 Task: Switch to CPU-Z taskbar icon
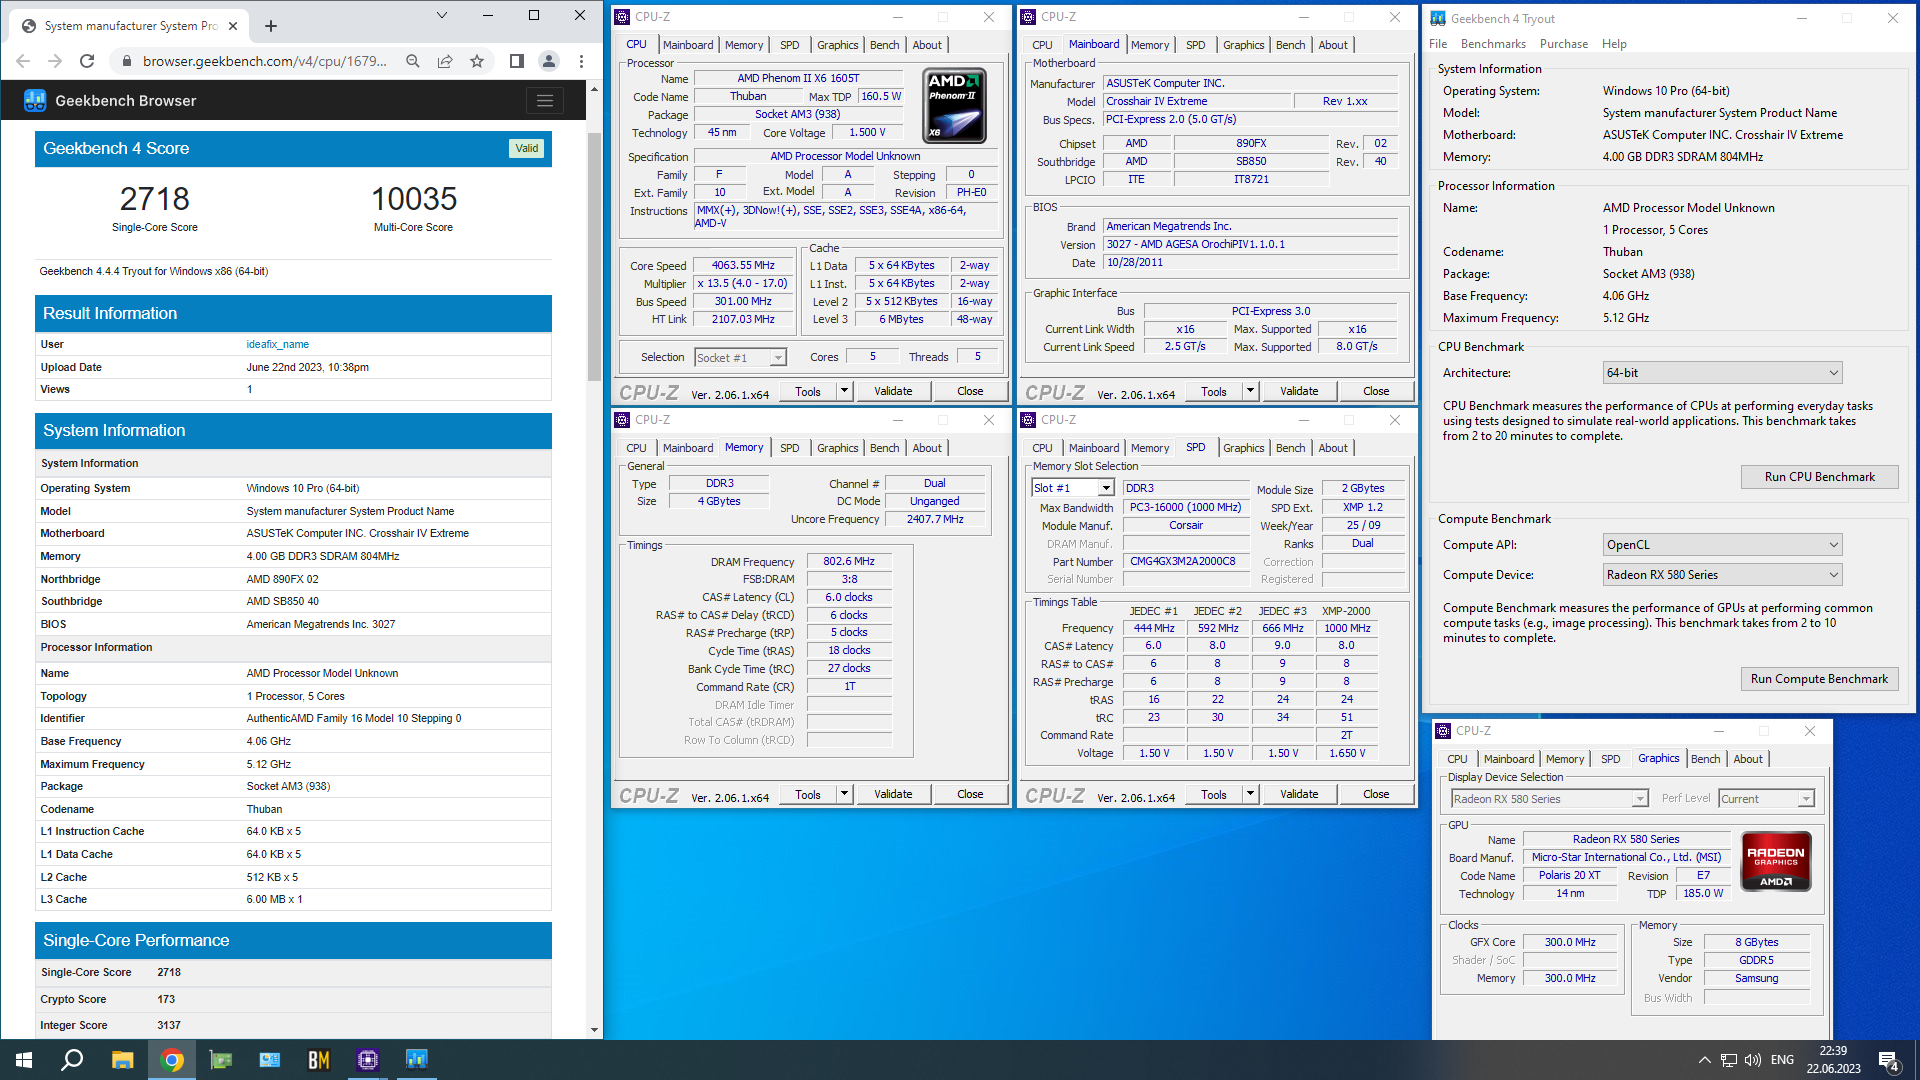(x=368, y=1060)
